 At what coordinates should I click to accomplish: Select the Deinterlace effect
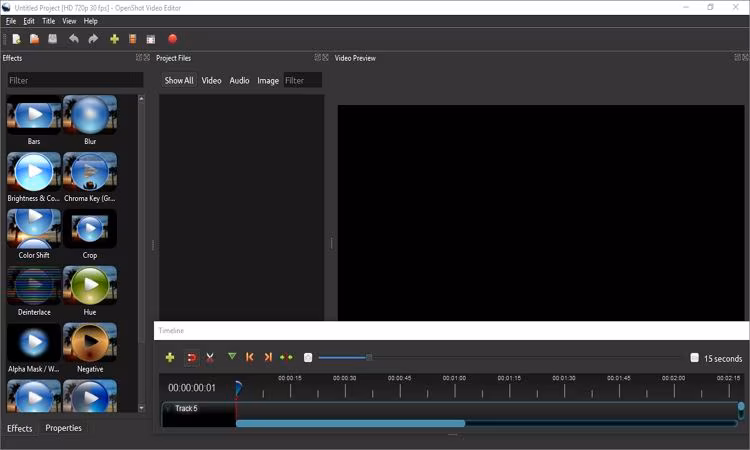[34, 291]
